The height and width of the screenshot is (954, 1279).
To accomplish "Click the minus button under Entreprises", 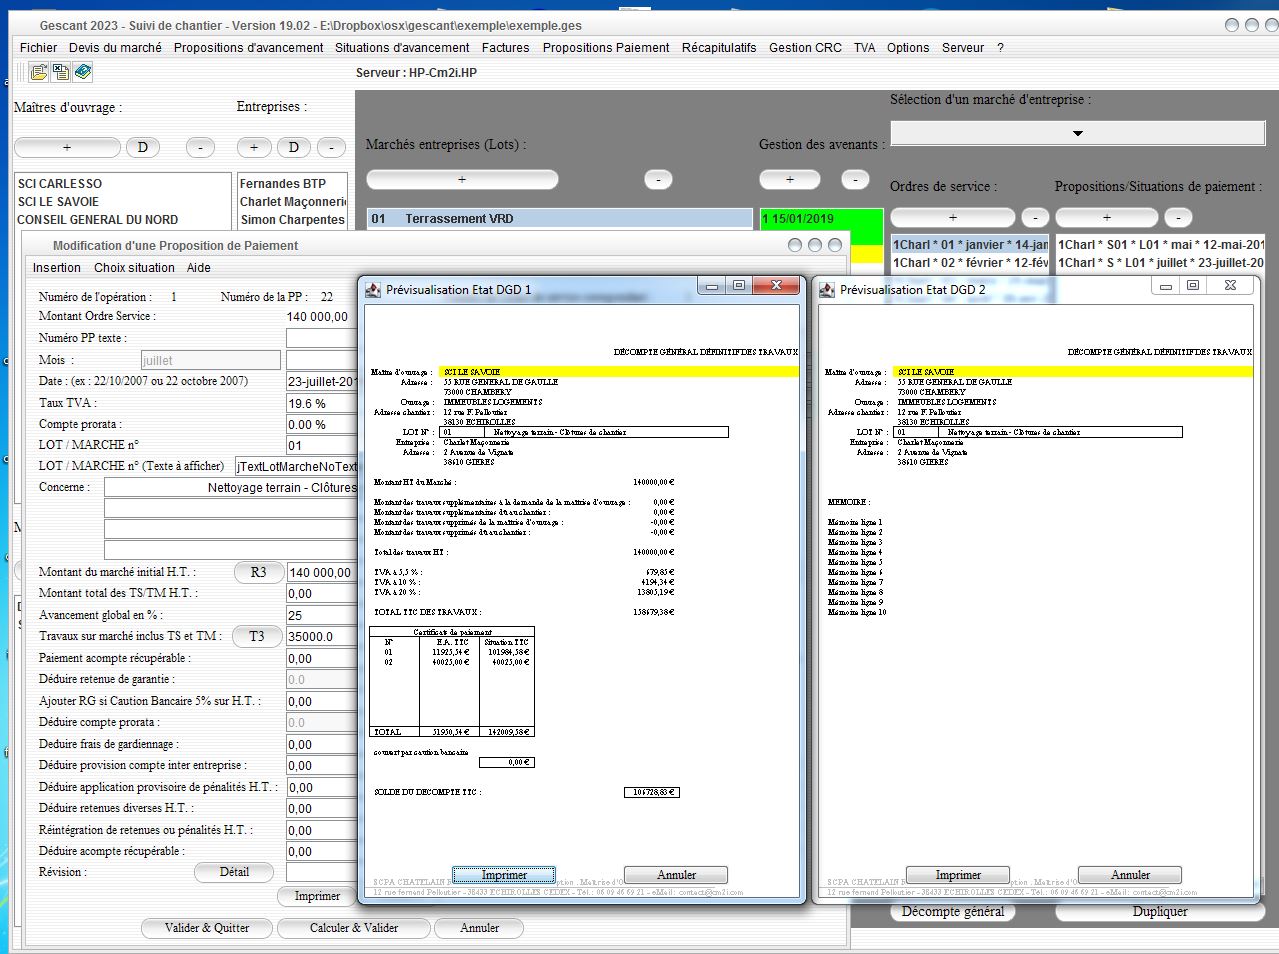I will (331, 148).
